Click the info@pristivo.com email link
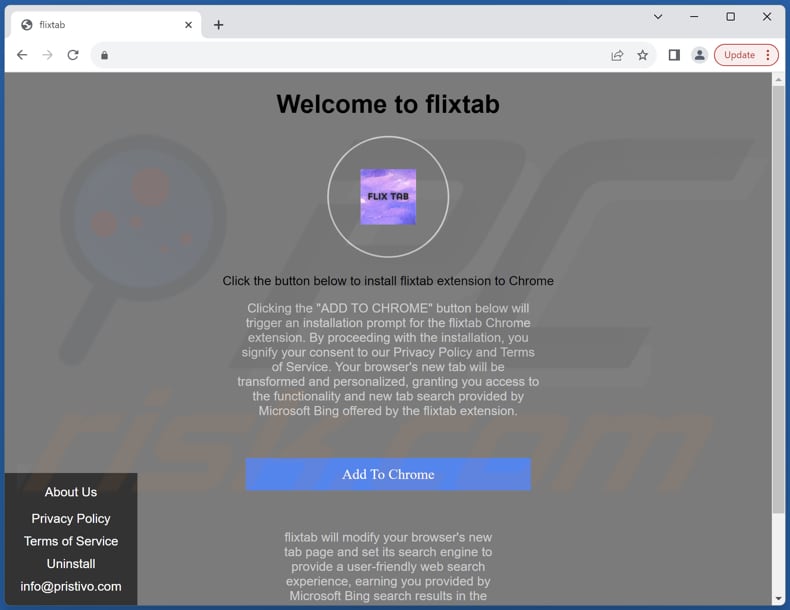This screenshot has height=610, width=790. click(x=71, y=586)
